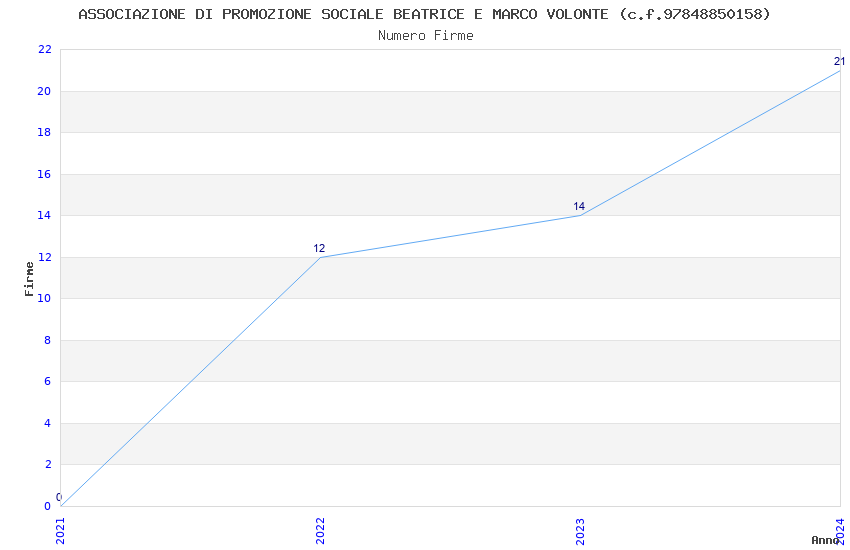
Task: Select the 2024 x-axis year label
Action: point(841,531)
